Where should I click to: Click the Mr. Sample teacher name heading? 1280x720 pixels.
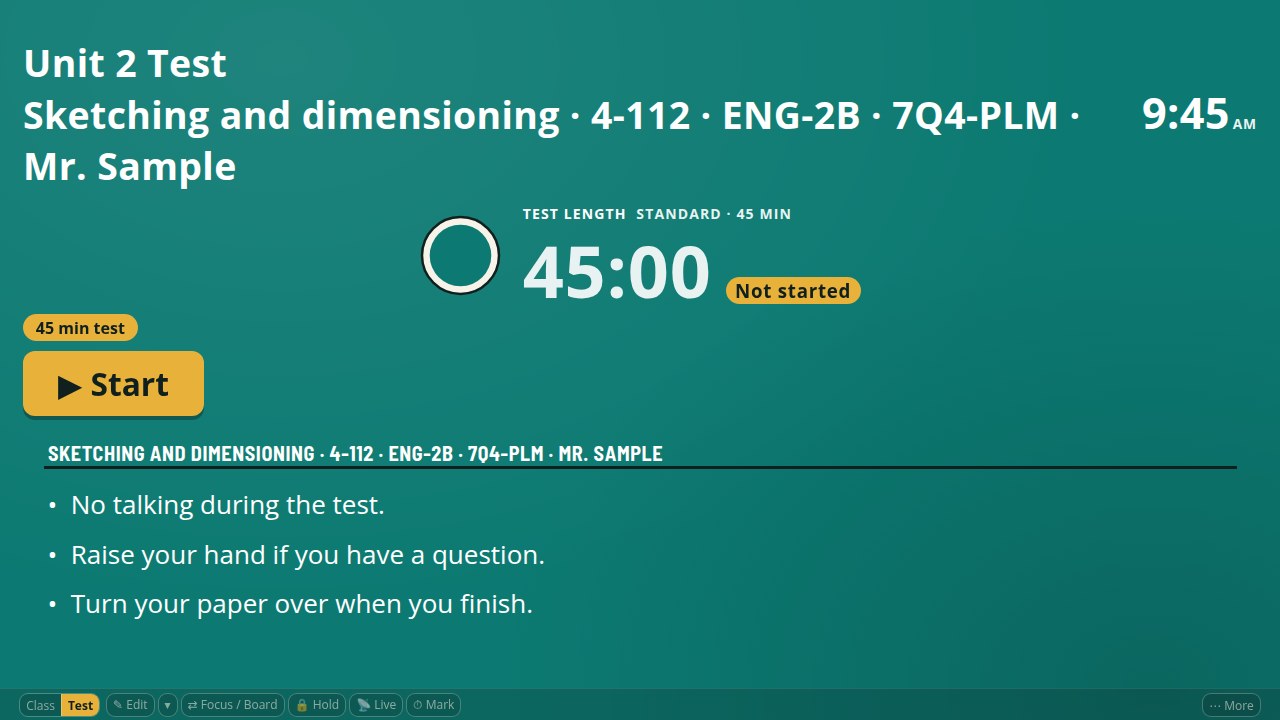pyautogui.click(x=130, y=167)
